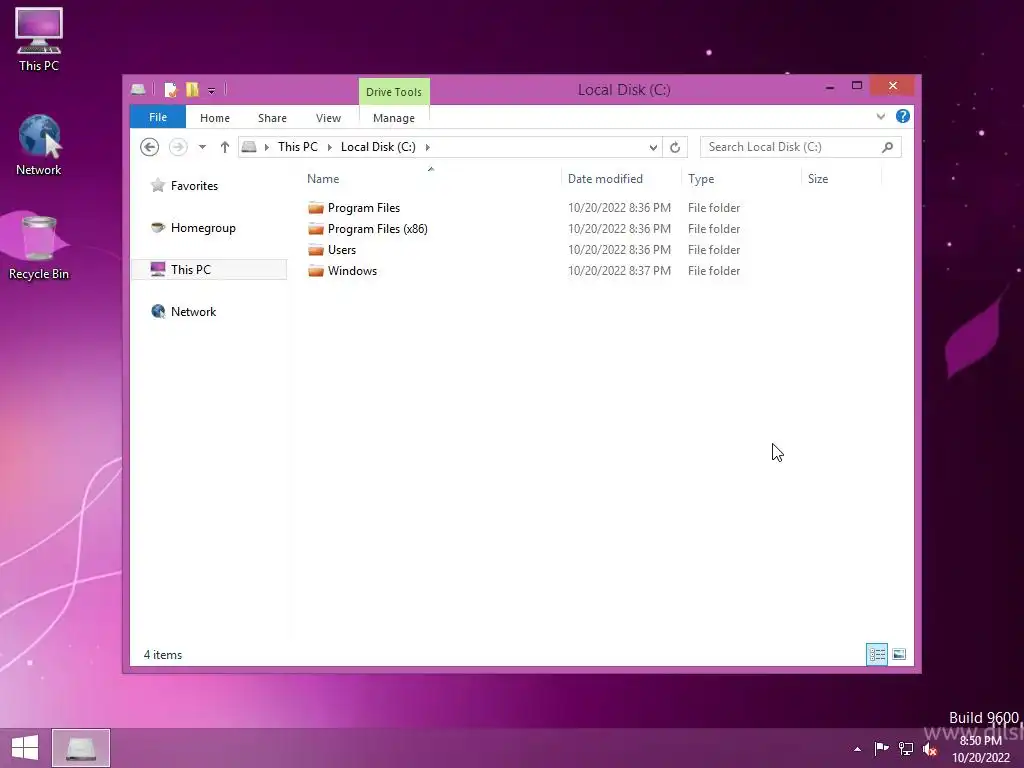The height and width of the screenshot is (768, 1024).
Task: Open the Start button
Action: 25,747
